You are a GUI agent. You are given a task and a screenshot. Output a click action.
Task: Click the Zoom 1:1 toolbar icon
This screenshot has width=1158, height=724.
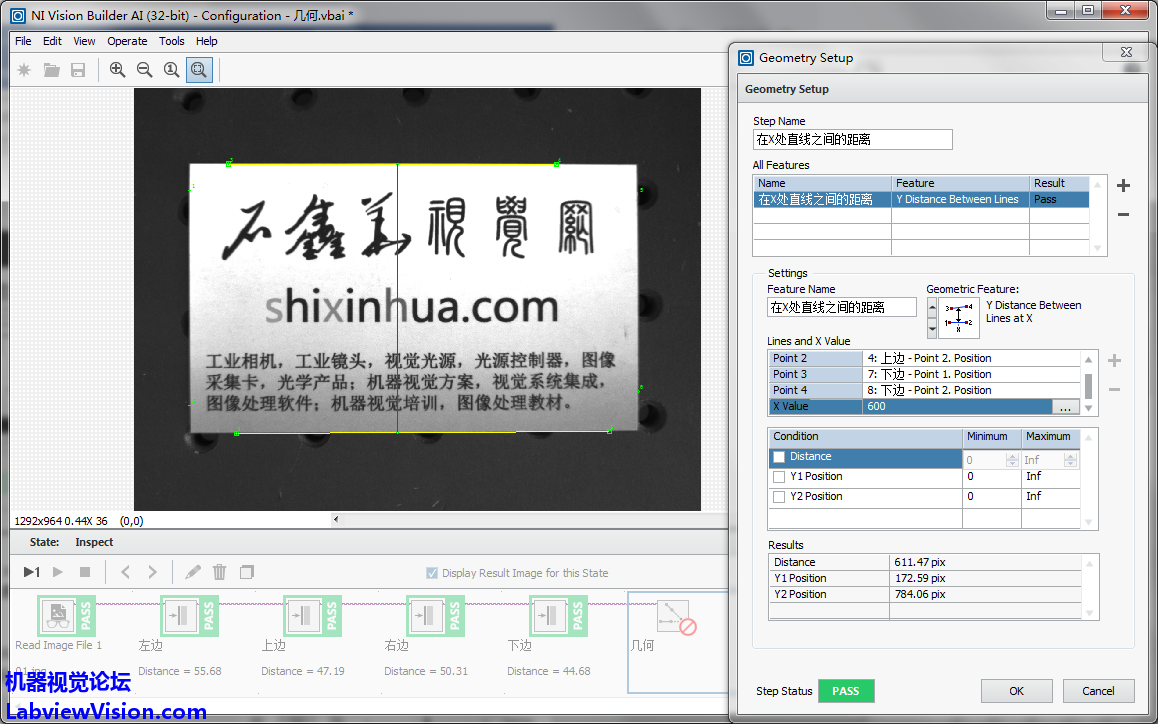point(172,70)
